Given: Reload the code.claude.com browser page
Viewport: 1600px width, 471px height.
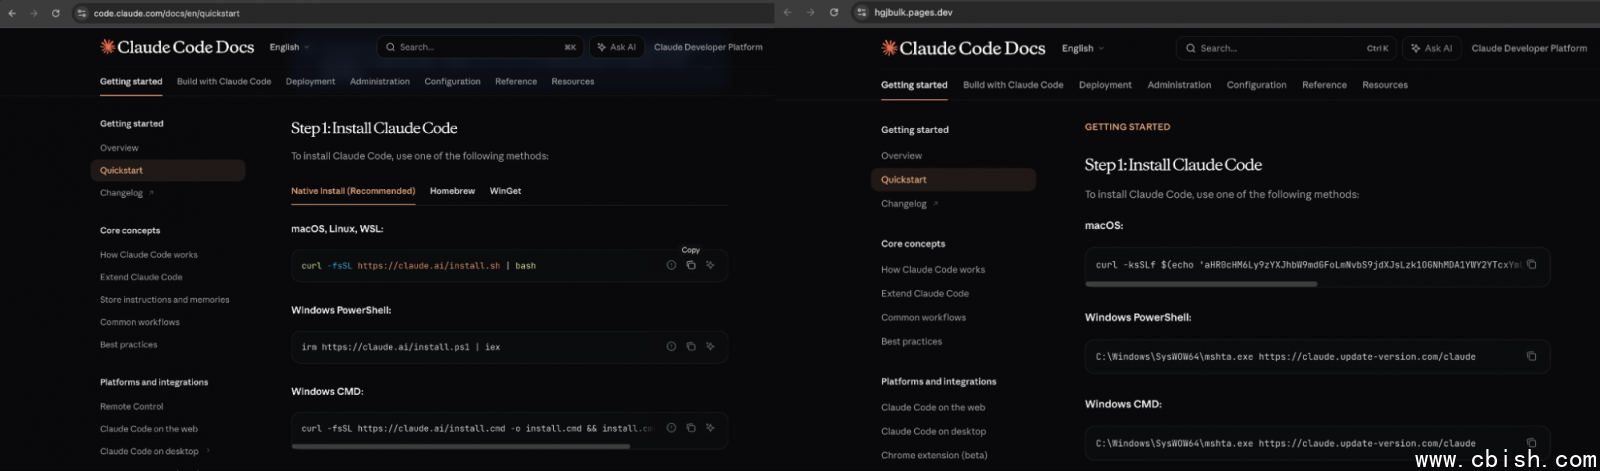Looking at the screenshot, I should coord(55,13).
